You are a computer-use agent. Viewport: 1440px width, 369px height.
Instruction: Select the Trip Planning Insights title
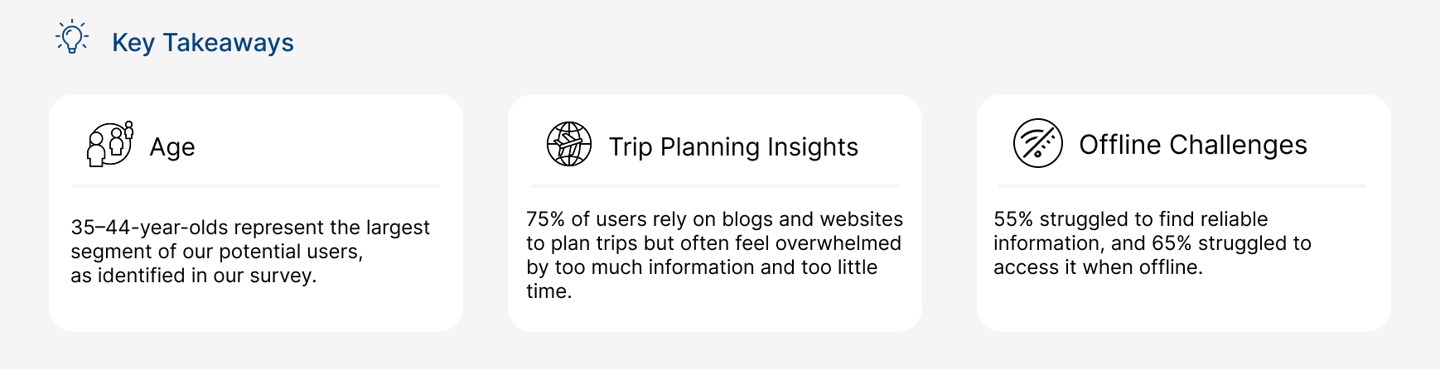(734, 147)
